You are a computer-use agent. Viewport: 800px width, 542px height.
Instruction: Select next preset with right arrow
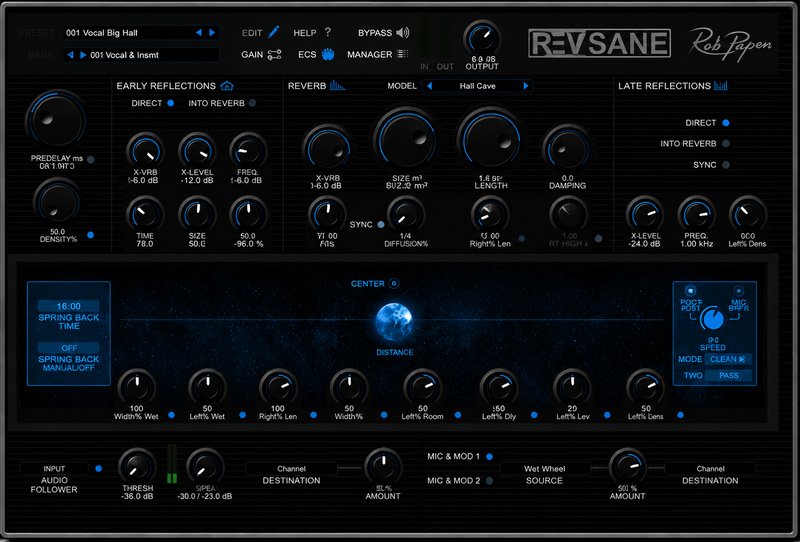click(212, 33)
